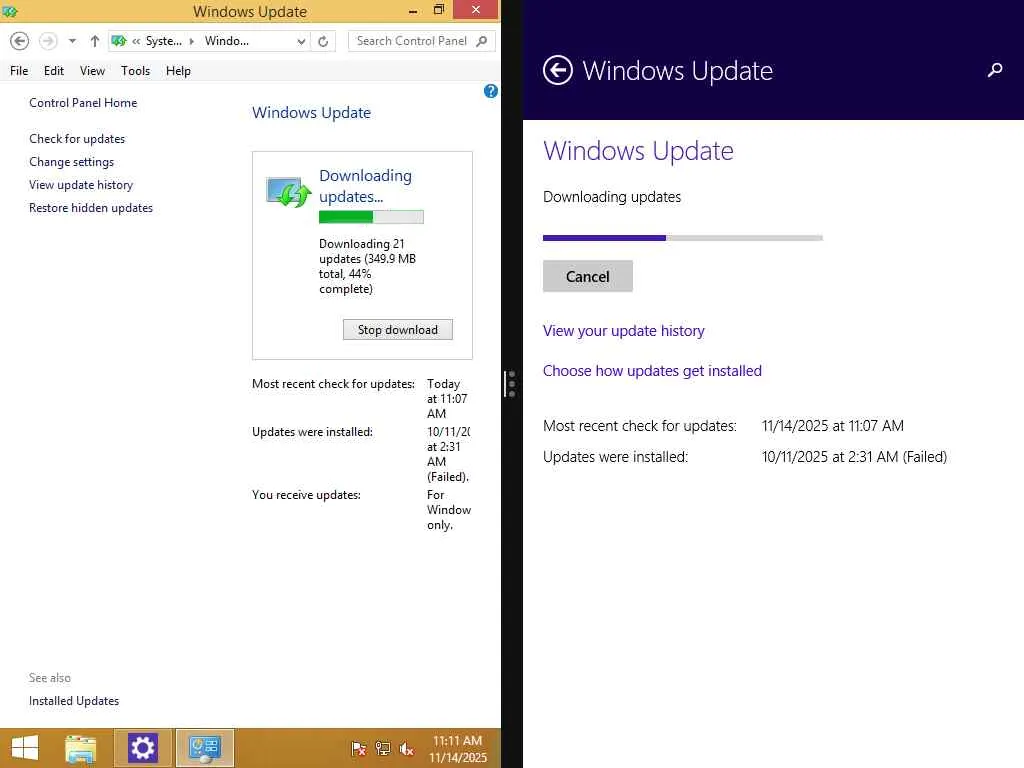Click the split-screen divider handle
Screen dimensions: 1024x768
coord(511,384)
